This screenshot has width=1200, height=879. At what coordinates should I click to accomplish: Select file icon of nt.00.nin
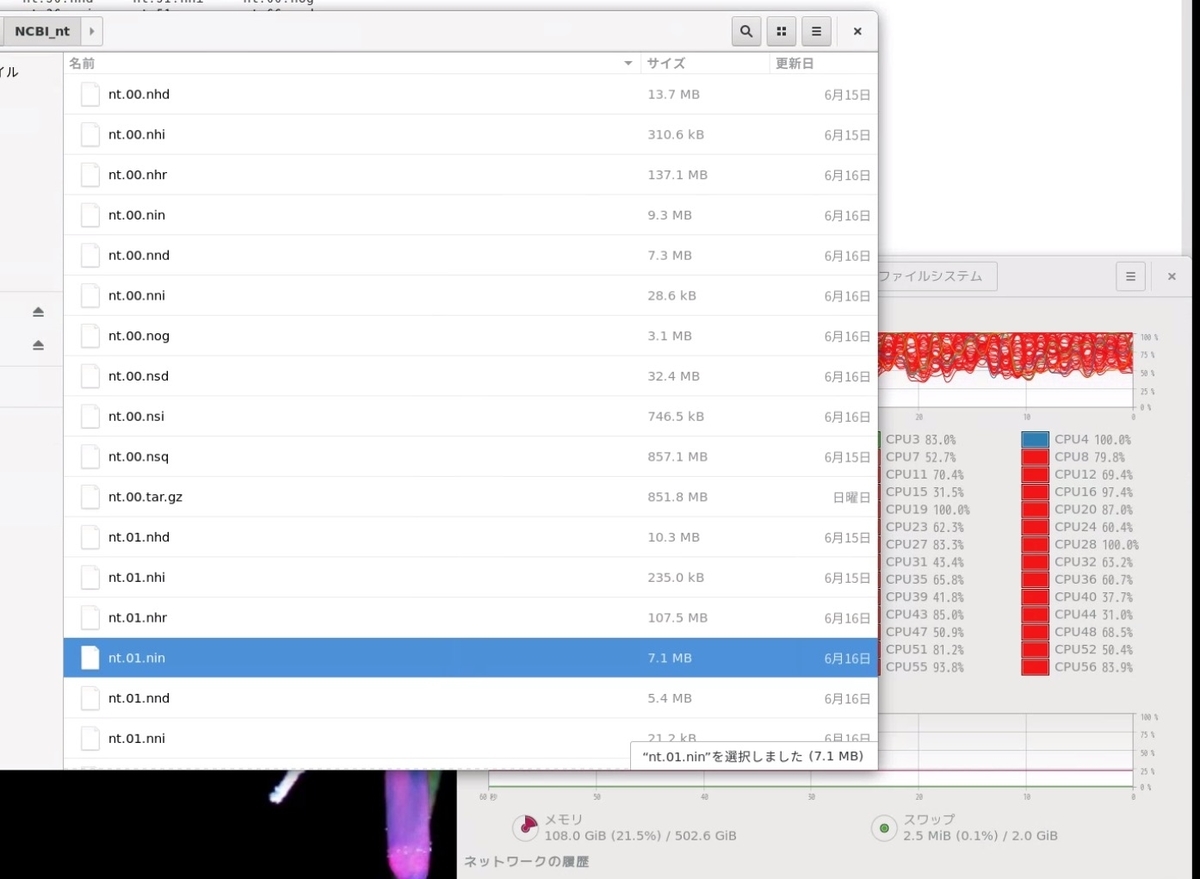90,215
